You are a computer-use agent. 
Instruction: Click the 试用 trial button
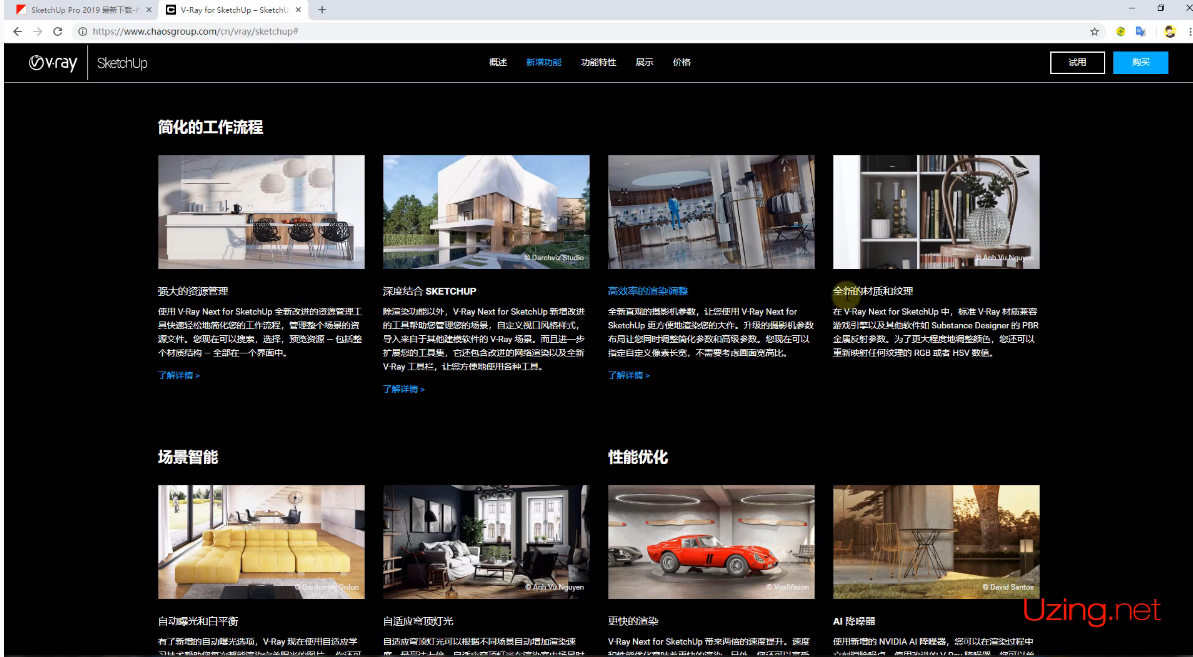coord(1077,62)
